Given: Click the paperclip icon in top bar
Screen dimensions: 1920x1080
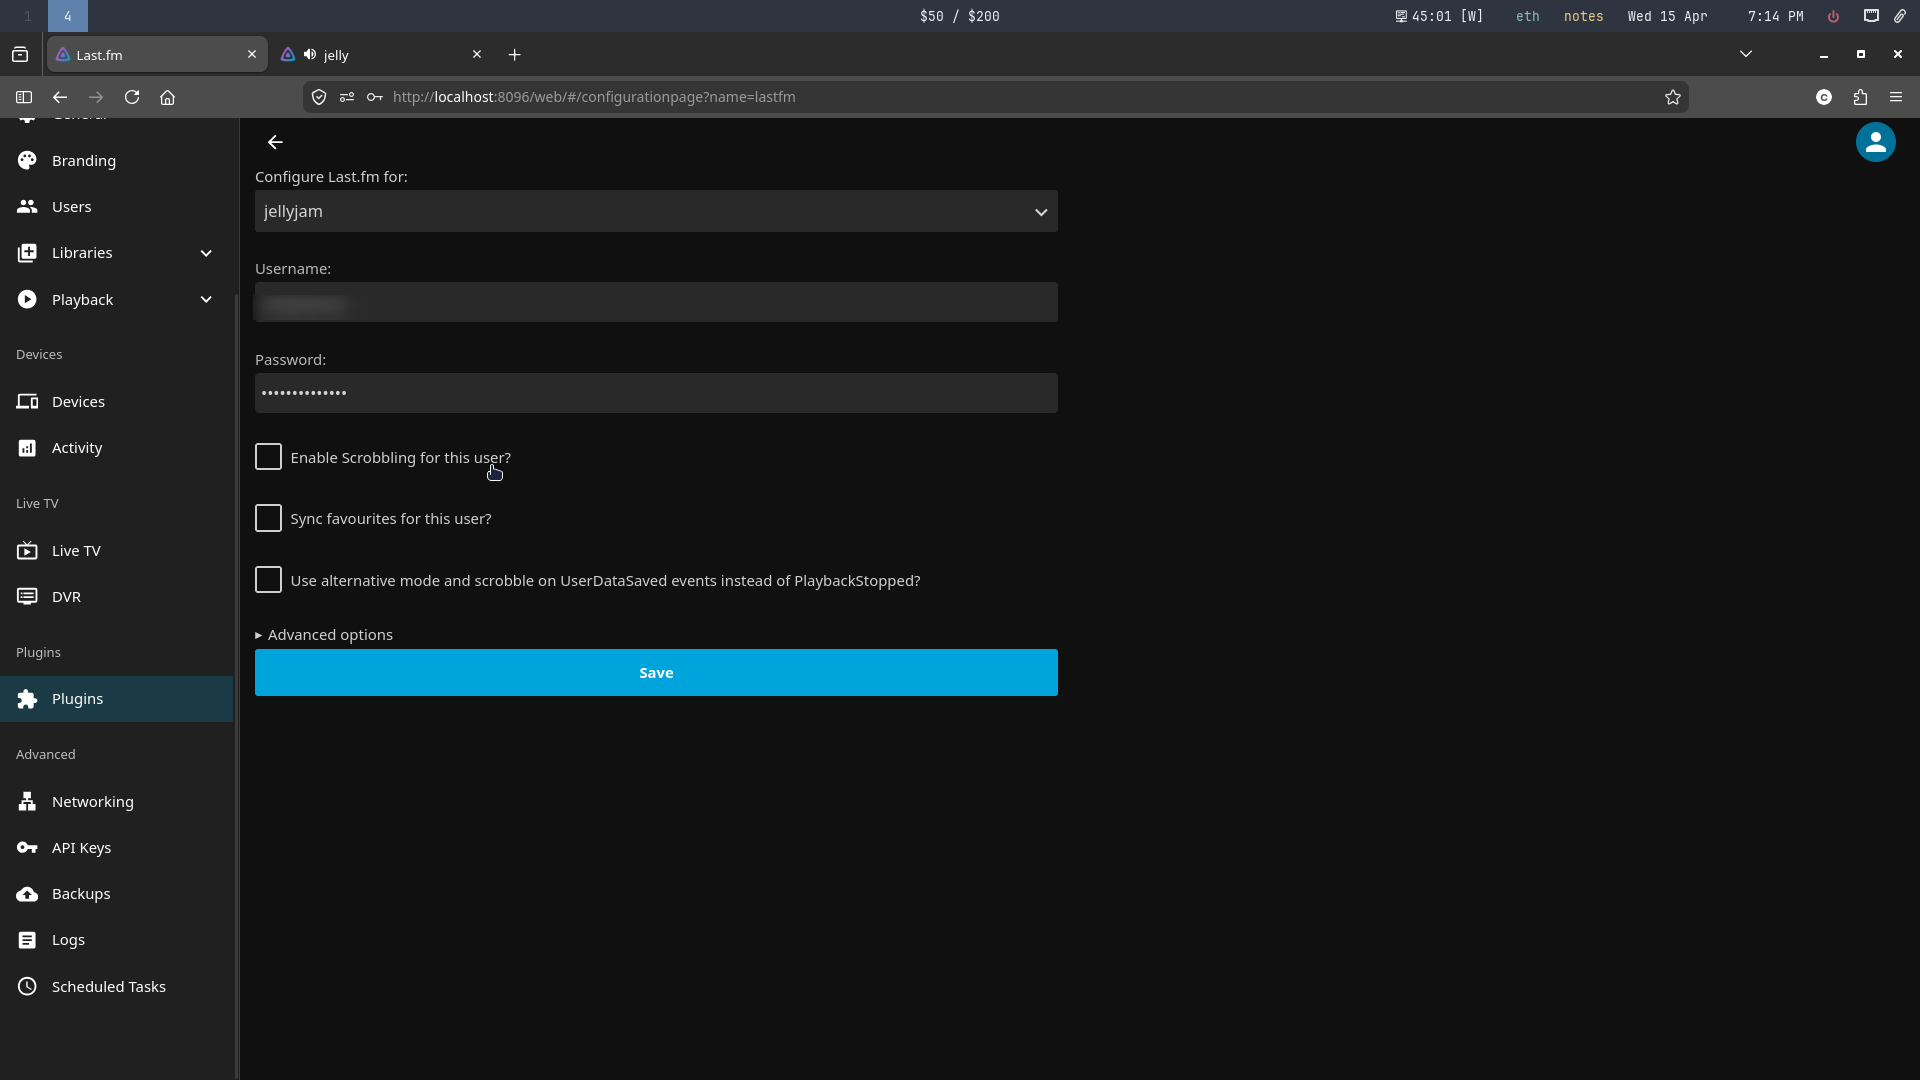Looking at the screenshot, I should coord(1900,16).
